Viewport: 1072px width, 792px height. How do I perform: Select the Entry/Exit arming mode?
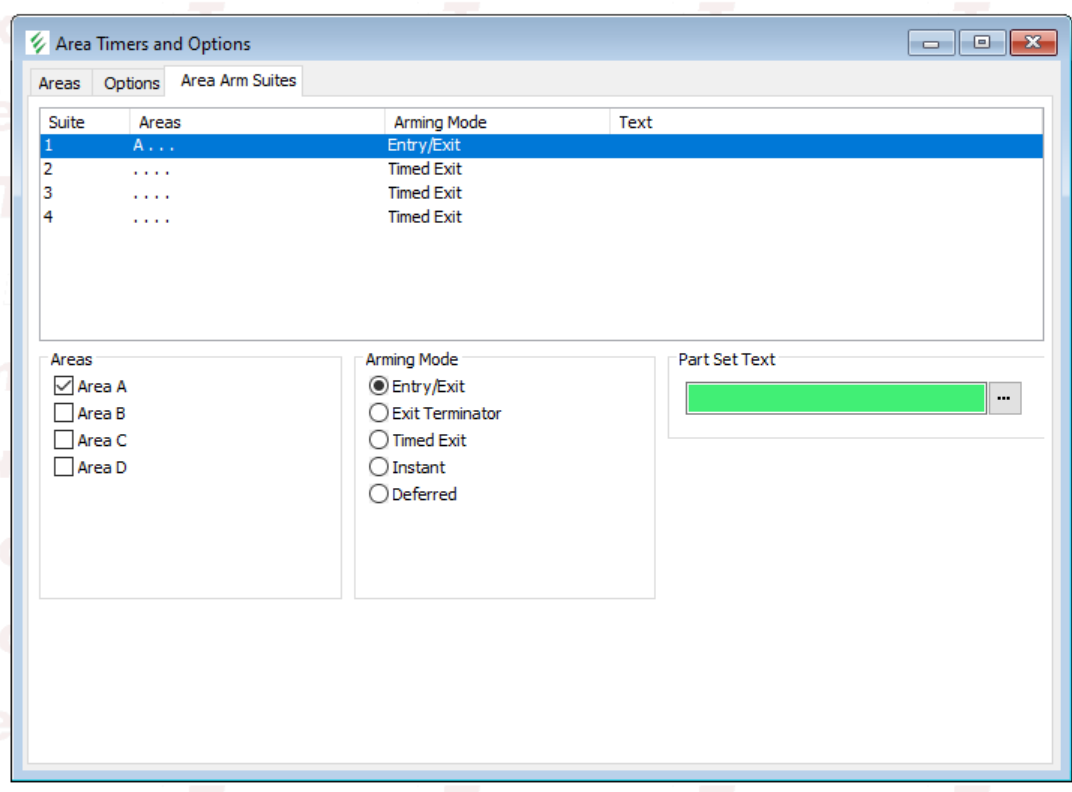[x=379, y=386]
